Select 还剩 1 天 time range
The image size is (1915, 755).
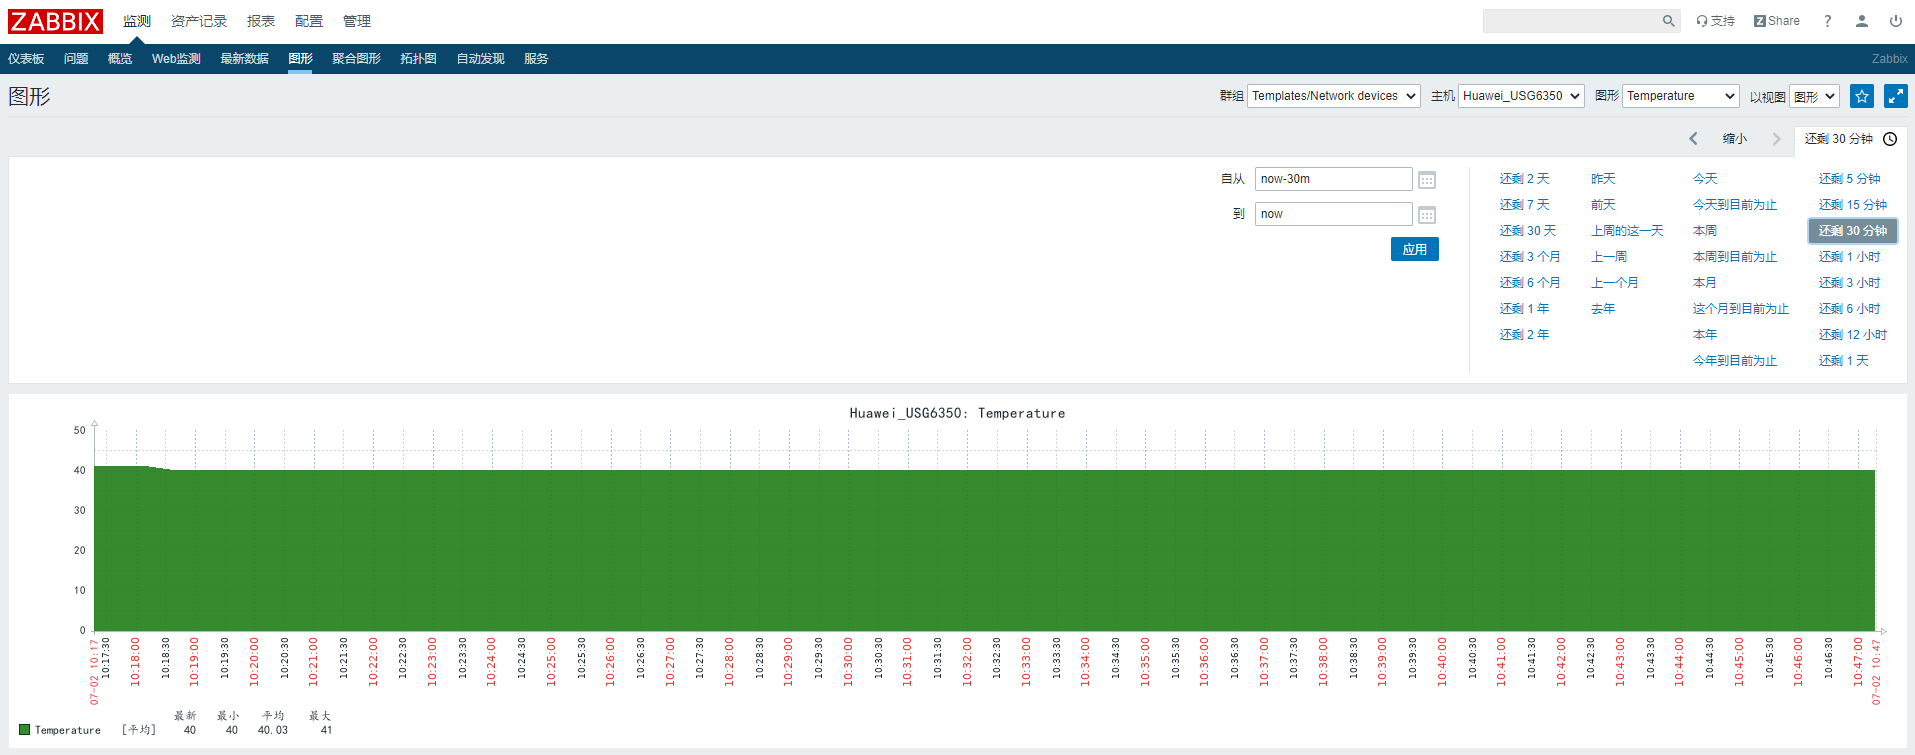(x=1844, y=361)
